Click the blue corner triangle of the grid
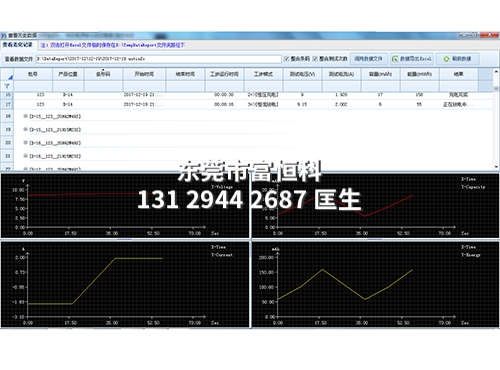 point(10,77)
